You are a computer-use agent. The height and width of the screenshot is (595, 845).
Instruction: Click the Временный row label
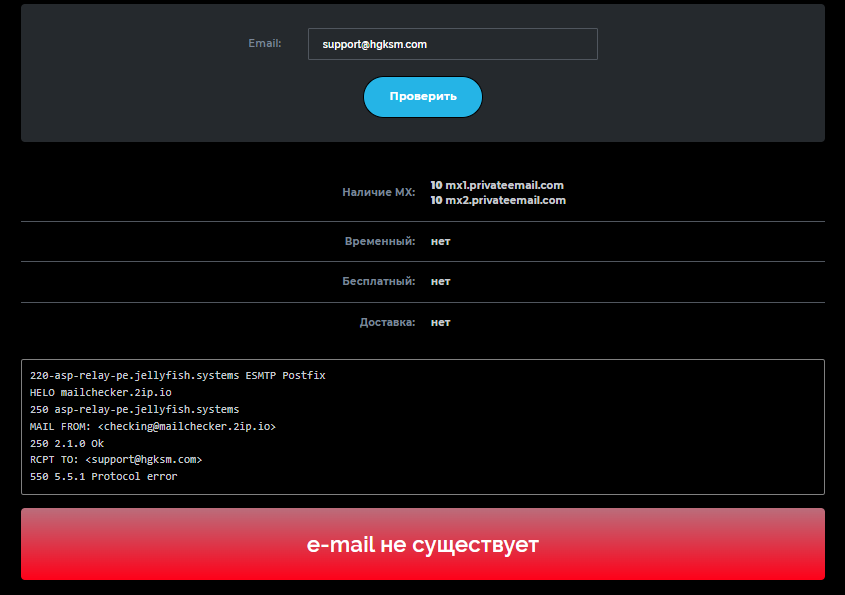point(379,241)
